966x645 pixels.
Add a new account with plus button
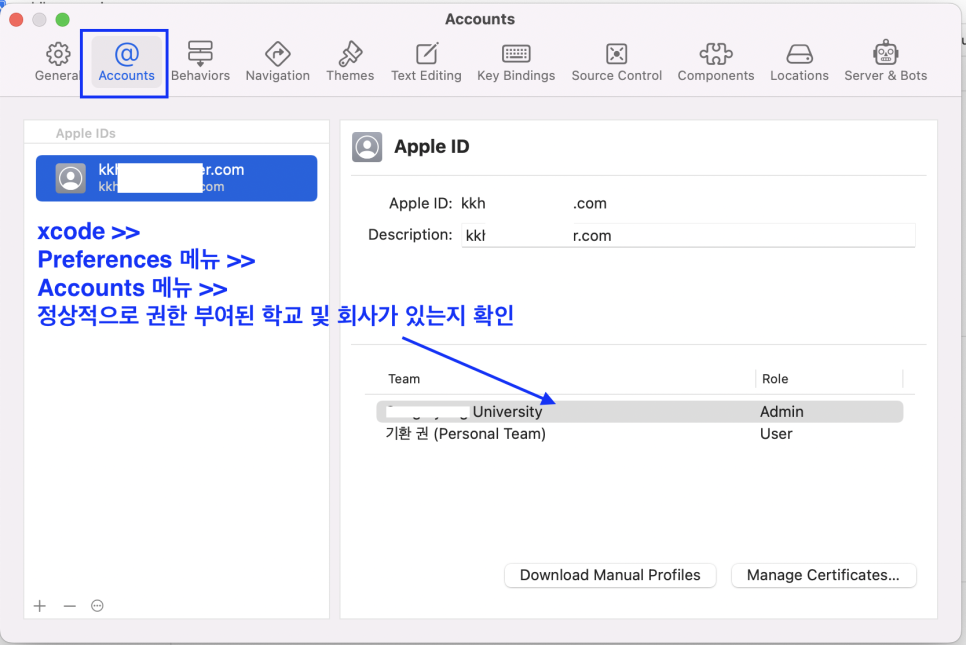pyautogui.click(x=40, y=606)
